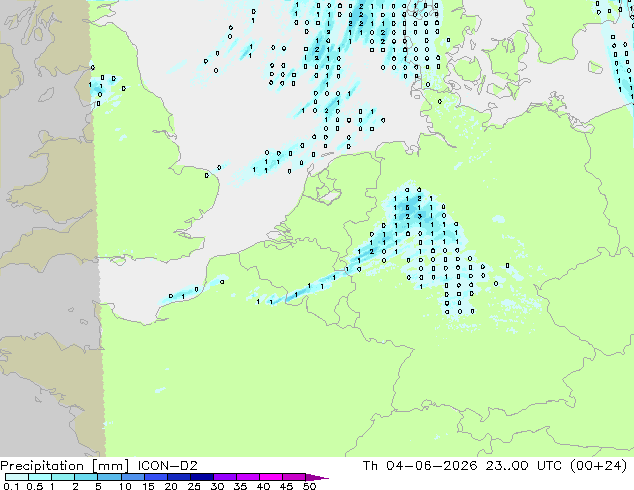
Task: Select the 35–40 mm violet legend swatch
Action: (x=247, y=477)
